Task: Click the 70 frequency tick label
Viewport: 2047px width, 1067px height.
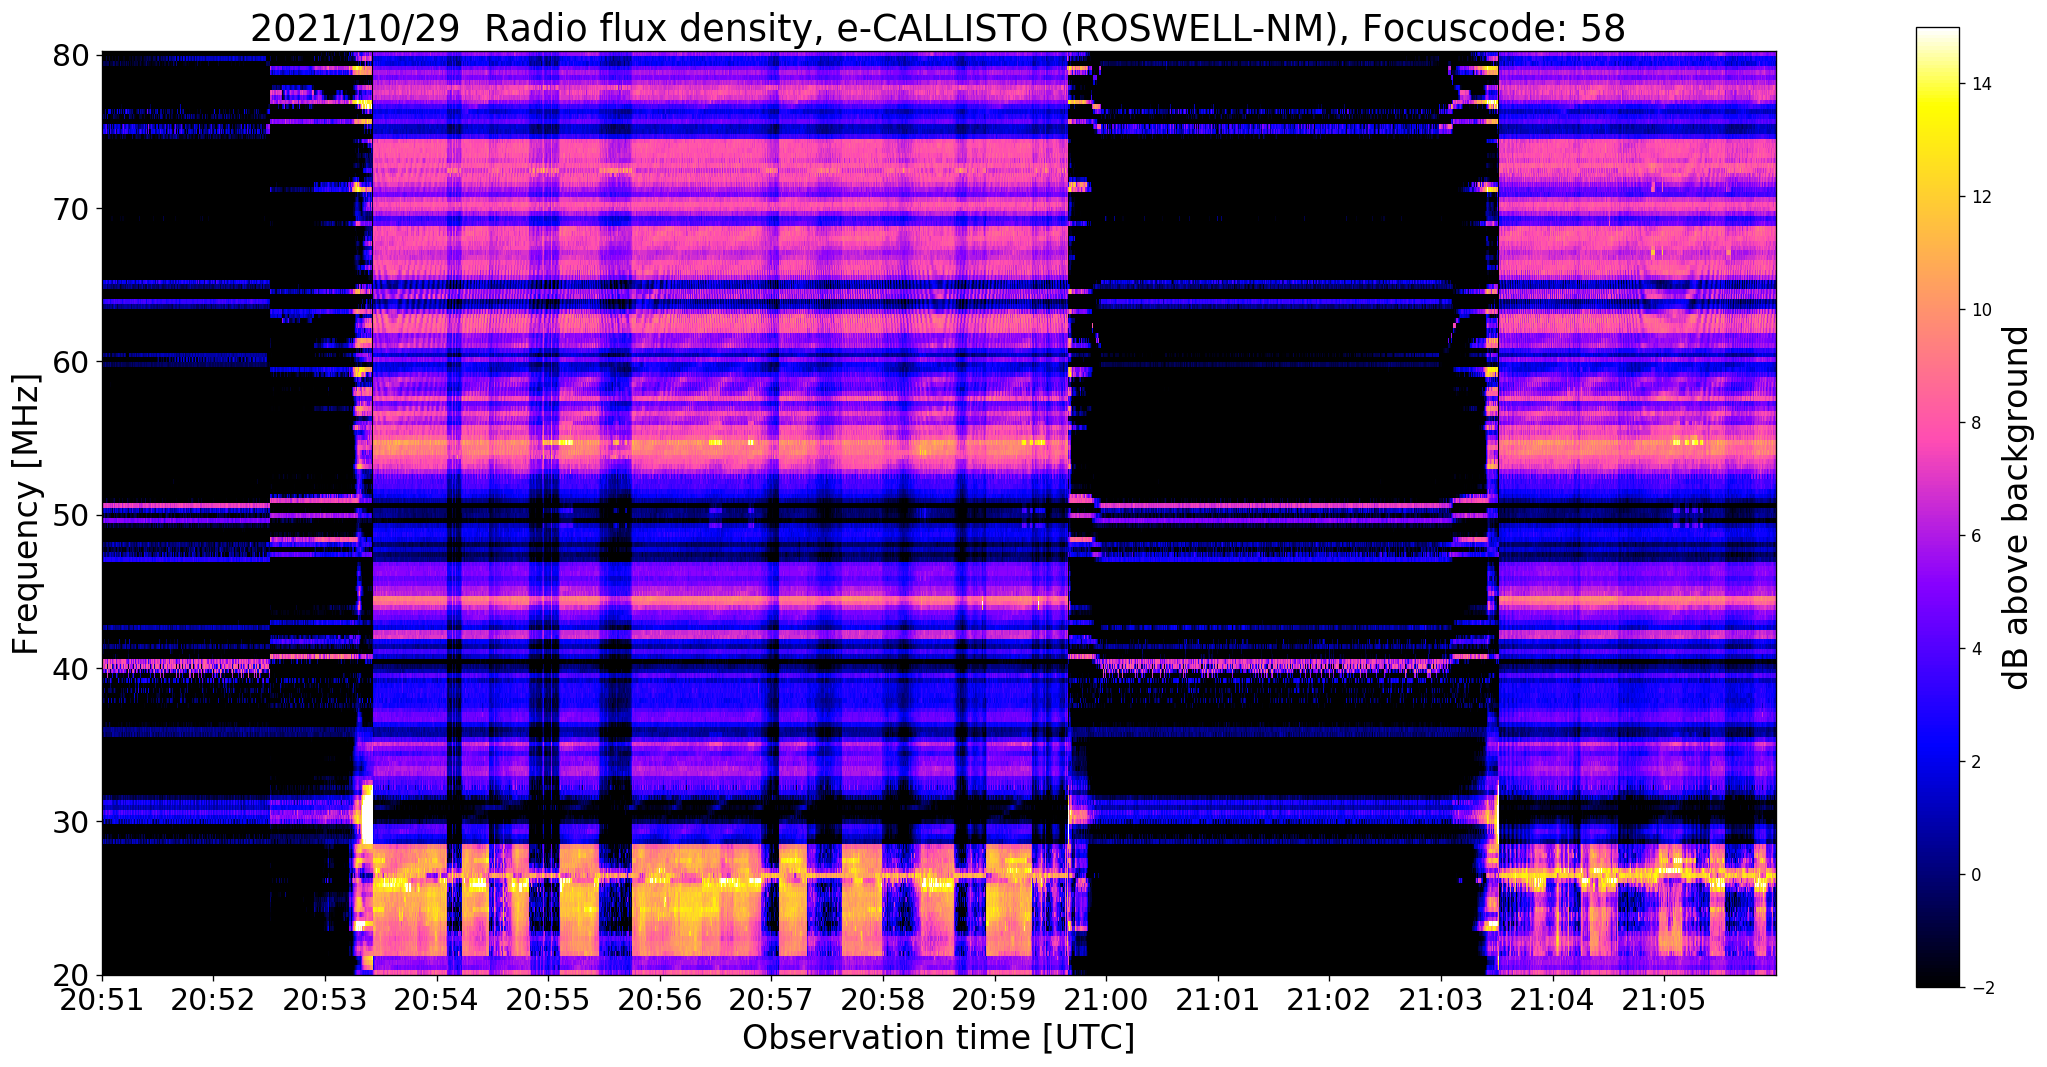Action: [x=69, y=209]
